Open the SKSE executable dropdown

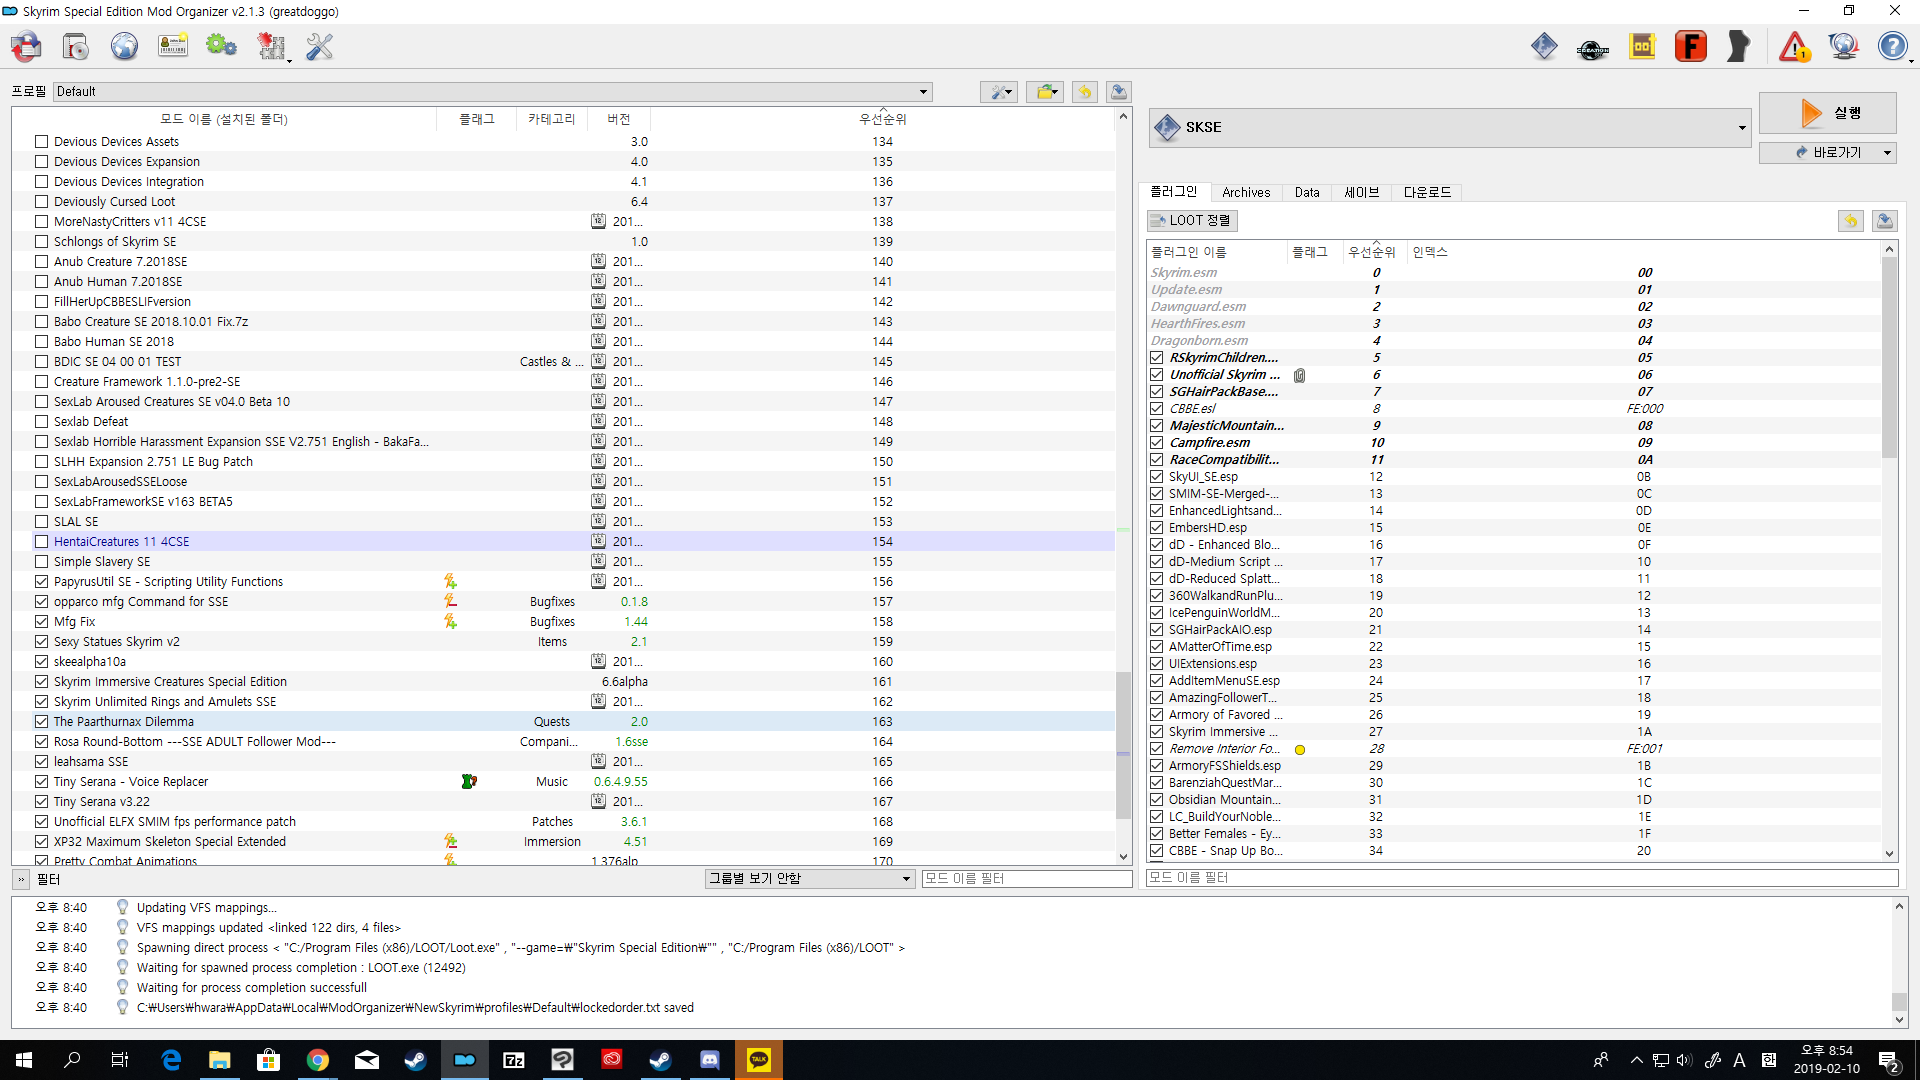click(x=1449, y=128)
